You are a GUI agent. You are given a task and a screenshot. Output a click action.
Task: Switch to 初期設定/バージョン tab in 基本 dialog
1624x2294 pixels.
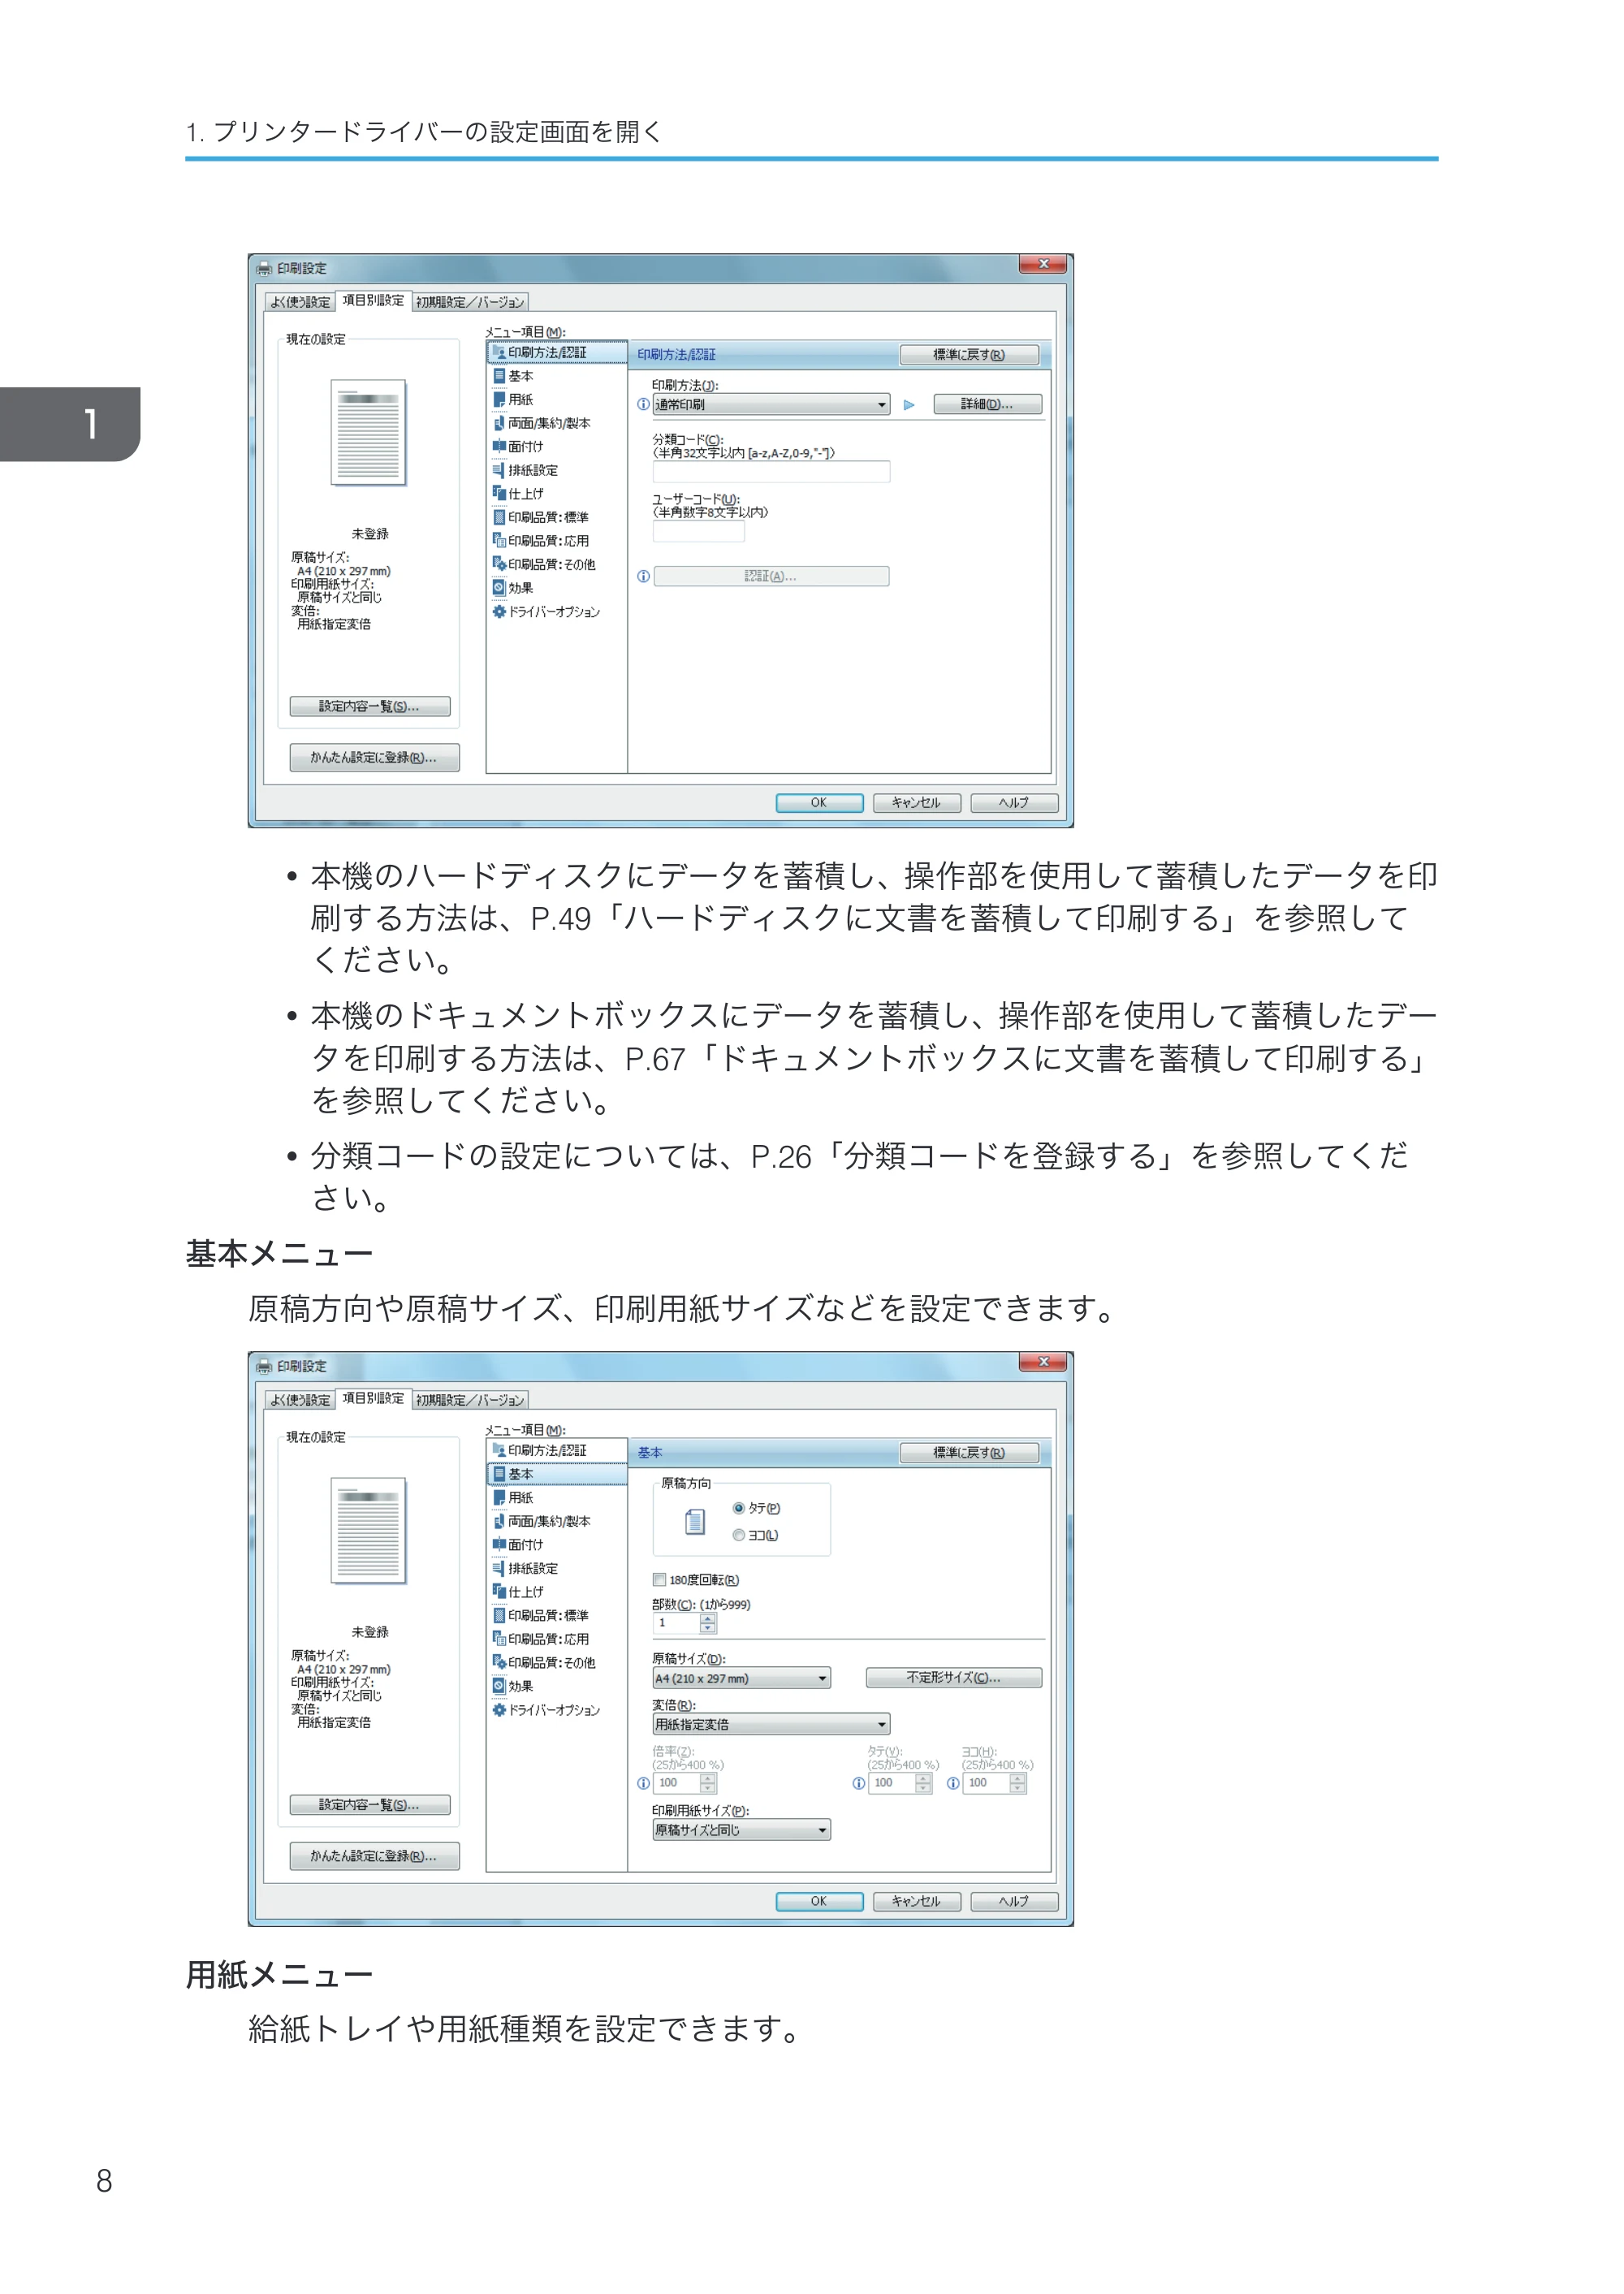[470, 1400]
